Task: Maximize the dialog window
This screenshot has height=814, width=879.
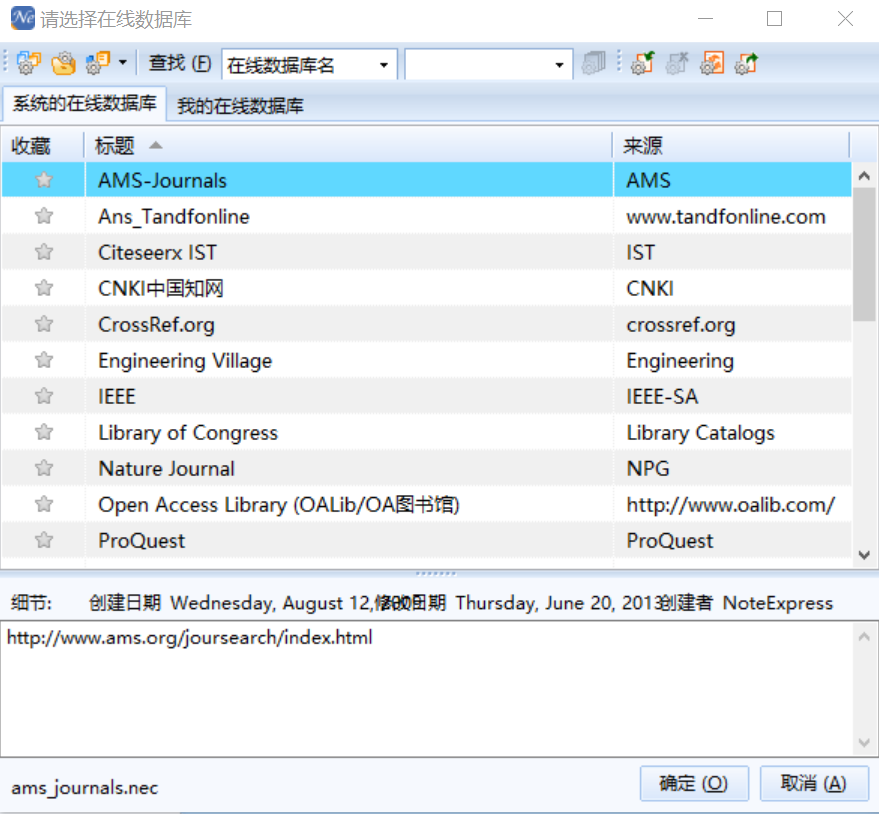Action: point(774,18)
